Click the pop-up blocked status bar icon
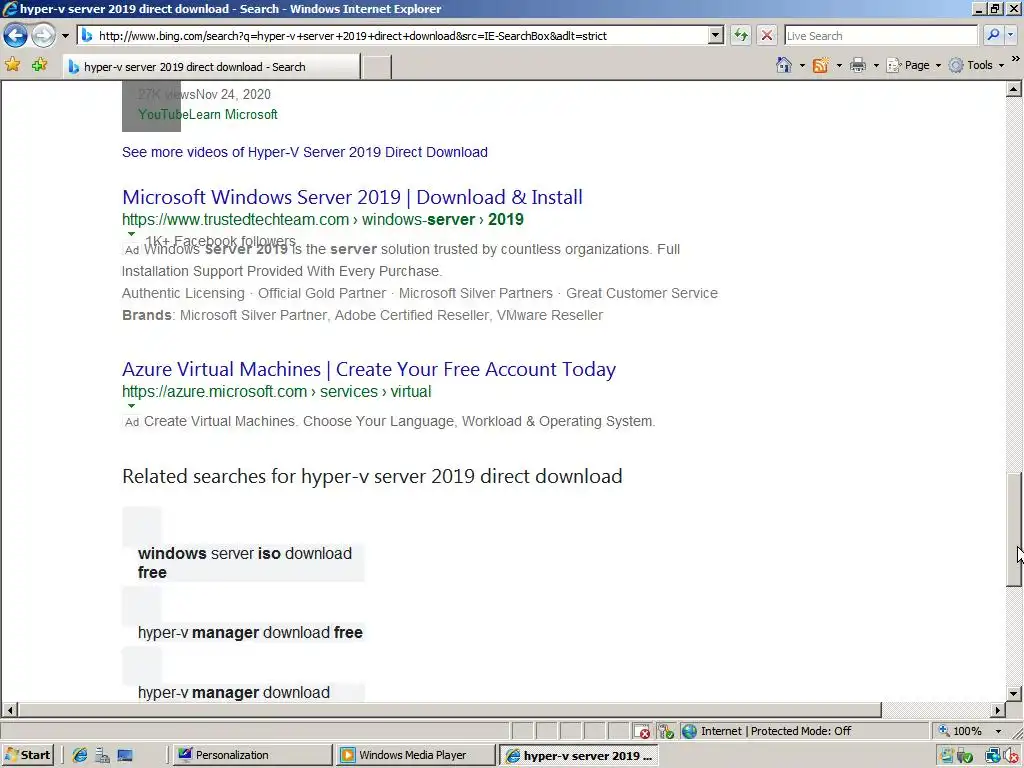 [642, 731]
